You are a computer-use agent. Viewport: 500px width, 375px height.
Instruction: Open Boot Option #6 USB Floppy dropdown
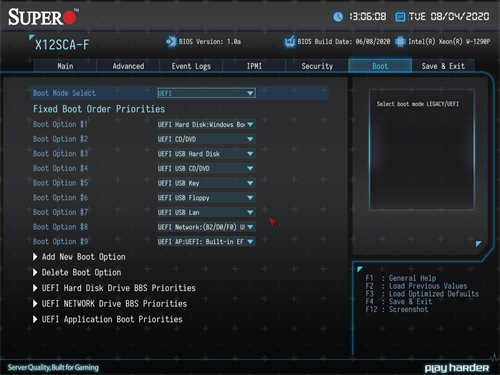206,198
